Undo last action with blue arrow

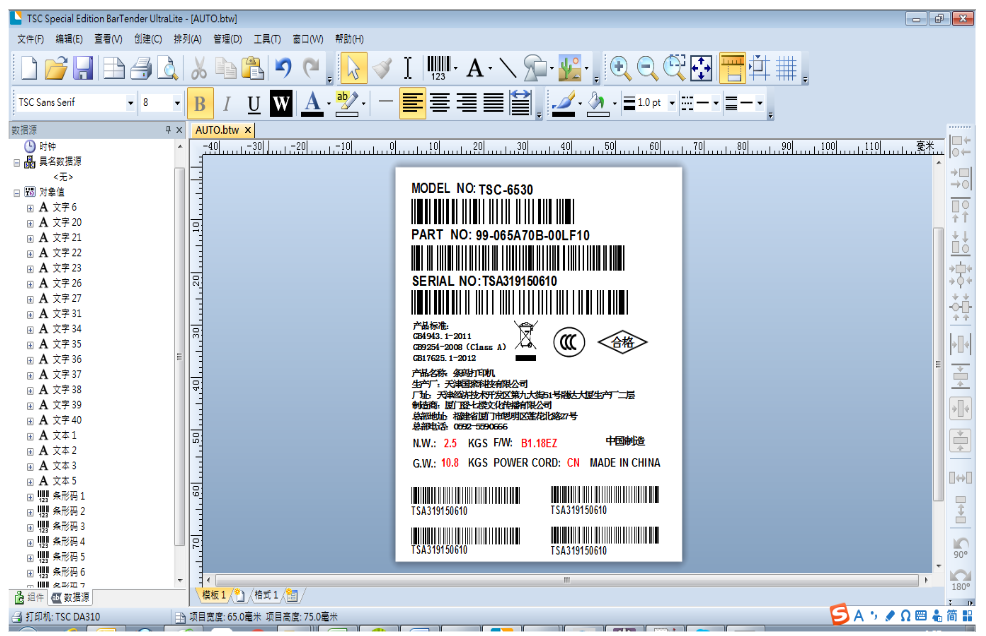tap(284, 68)
